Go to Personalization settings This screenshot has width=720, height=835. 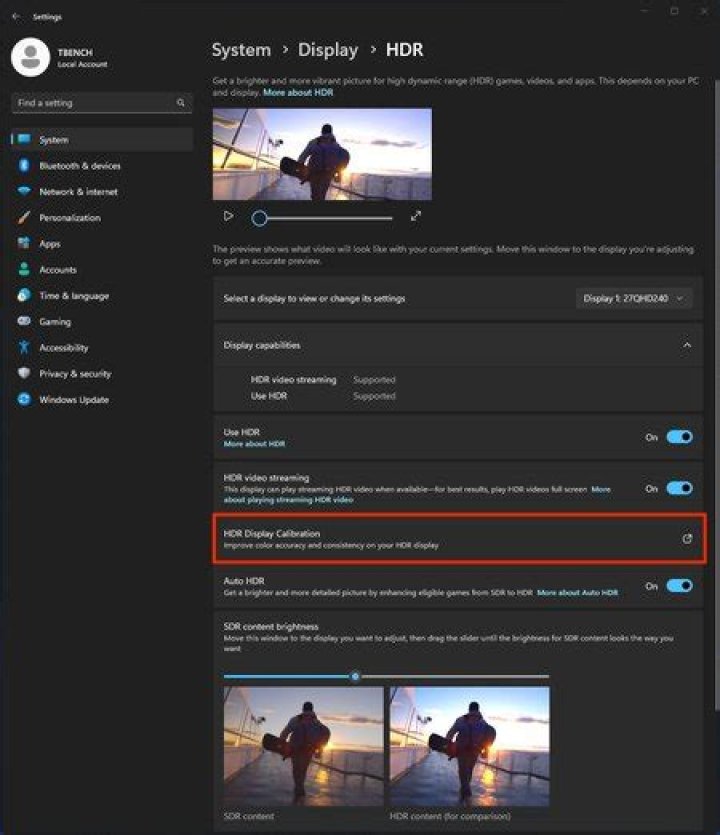pos(70,218)
